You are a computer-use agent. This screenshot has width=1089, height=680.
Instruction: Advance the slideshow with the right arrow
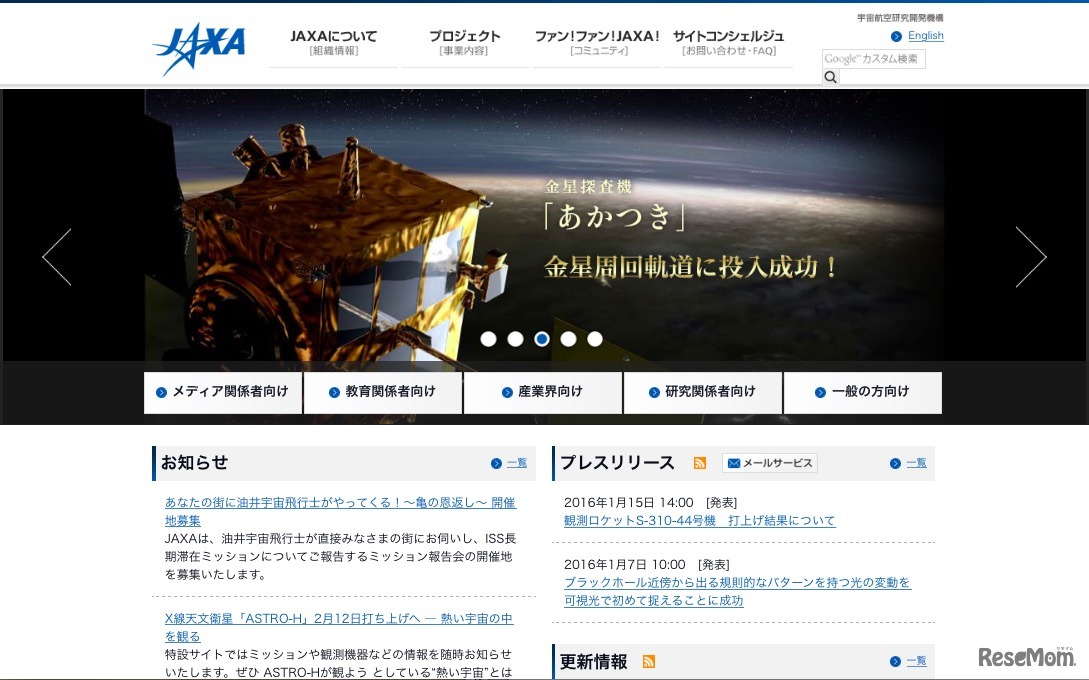pyautogui.click(x=1031, y=256)
